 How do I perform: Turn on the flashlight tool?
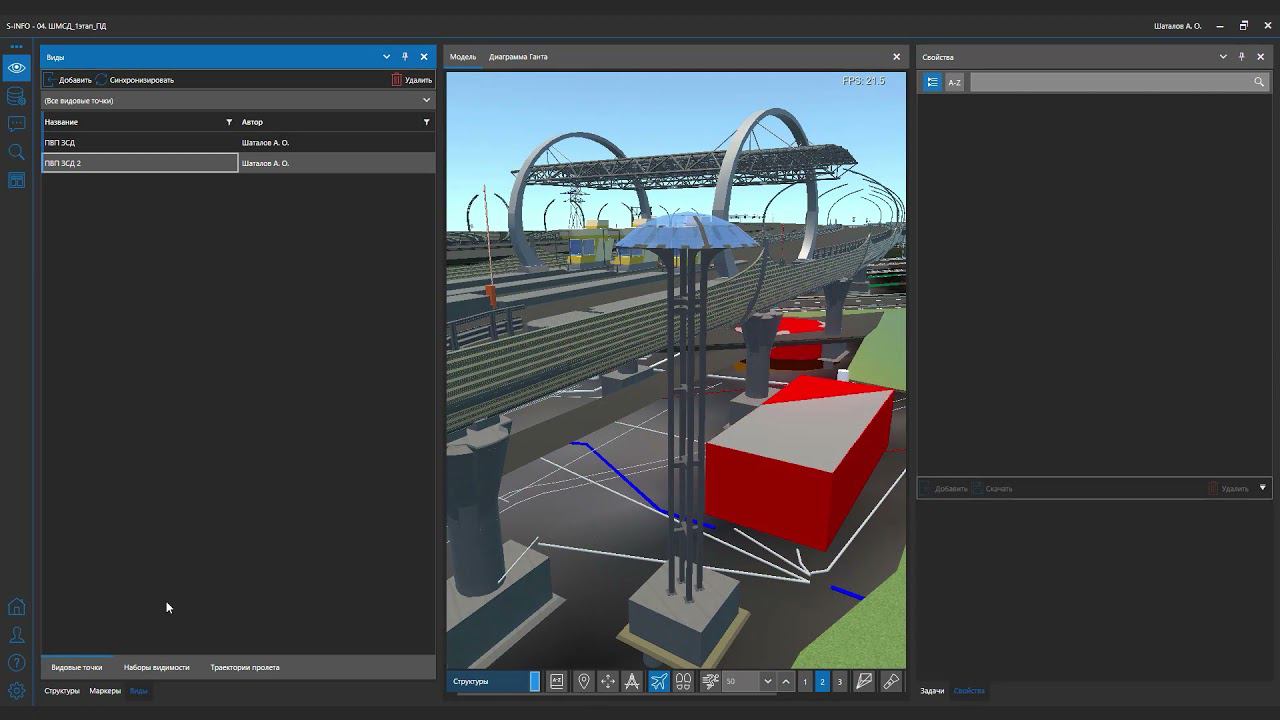890,681
